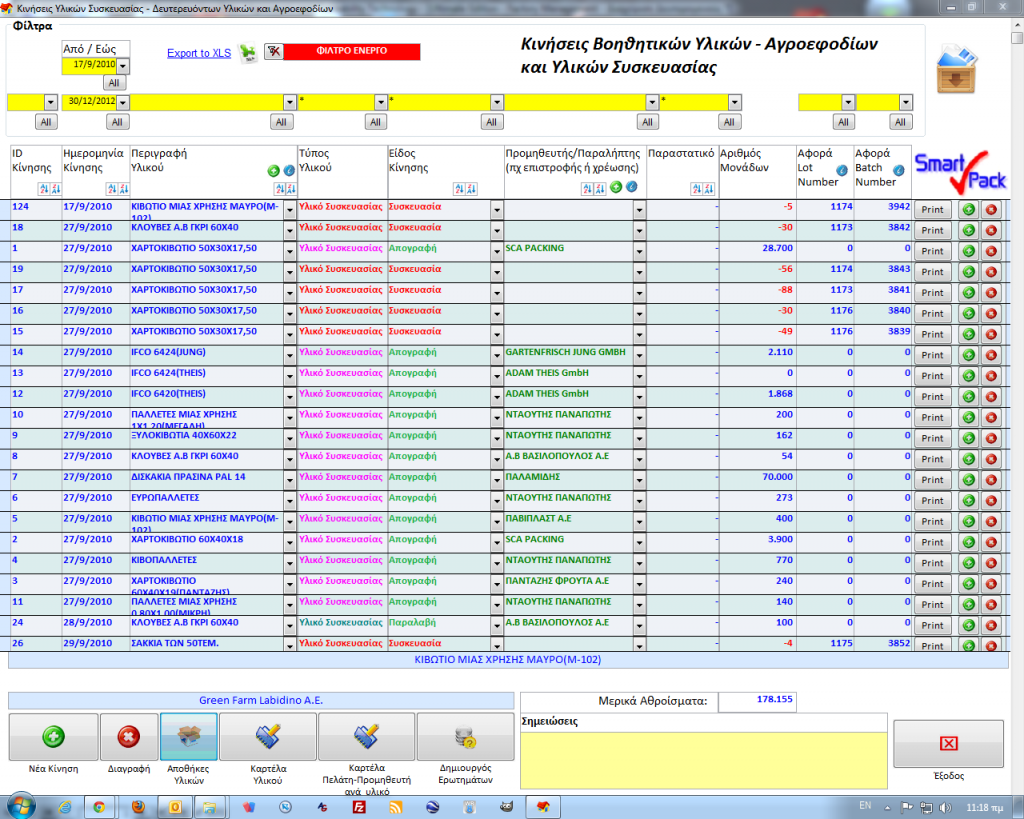Screen dimensions: 1024x819
Task: Open the Batch Number filter dropdown
Action: point(905,103)
